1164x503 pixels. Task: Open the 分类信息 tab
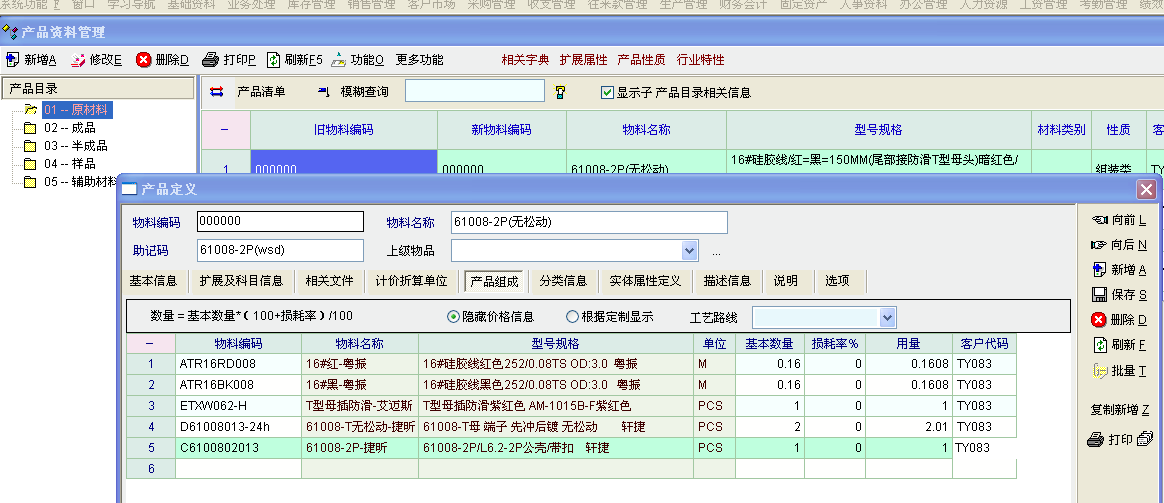[x=563, y=281]
